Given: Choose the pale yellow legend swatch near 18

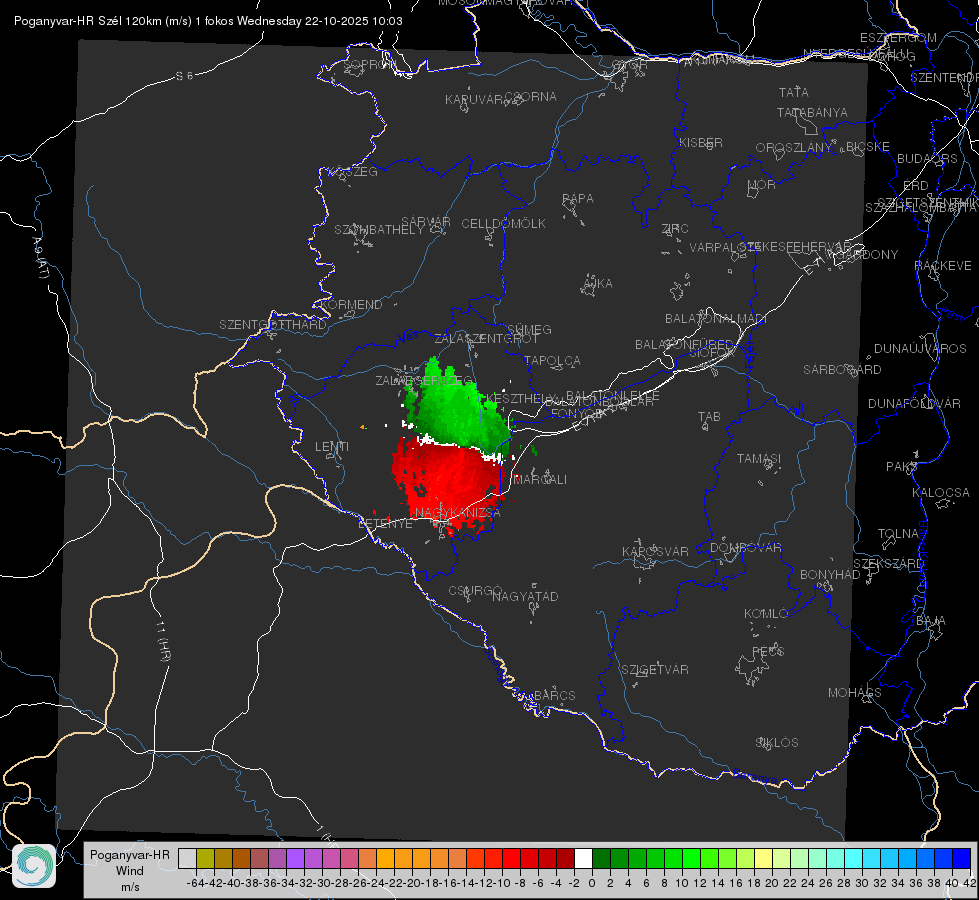Looking at the screenshot, I should [x=763, y=858].
